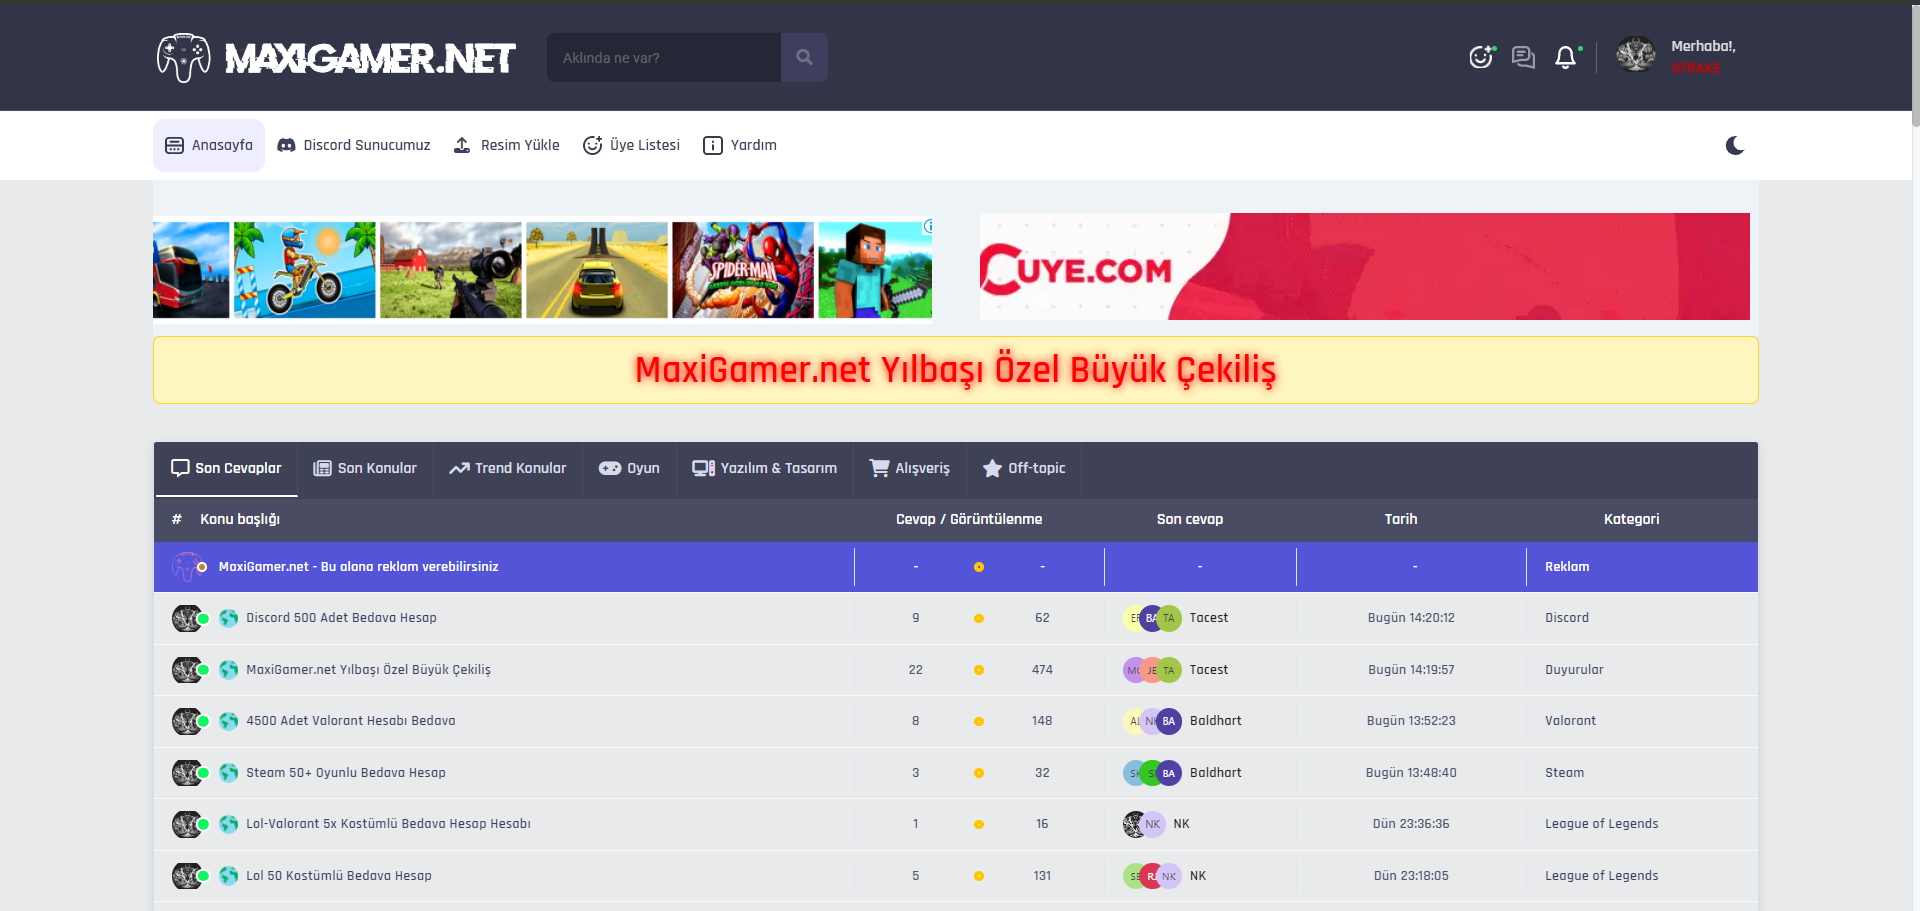Click globe icon beside Steam 50+ Oyunlu topic

(229, 773)
